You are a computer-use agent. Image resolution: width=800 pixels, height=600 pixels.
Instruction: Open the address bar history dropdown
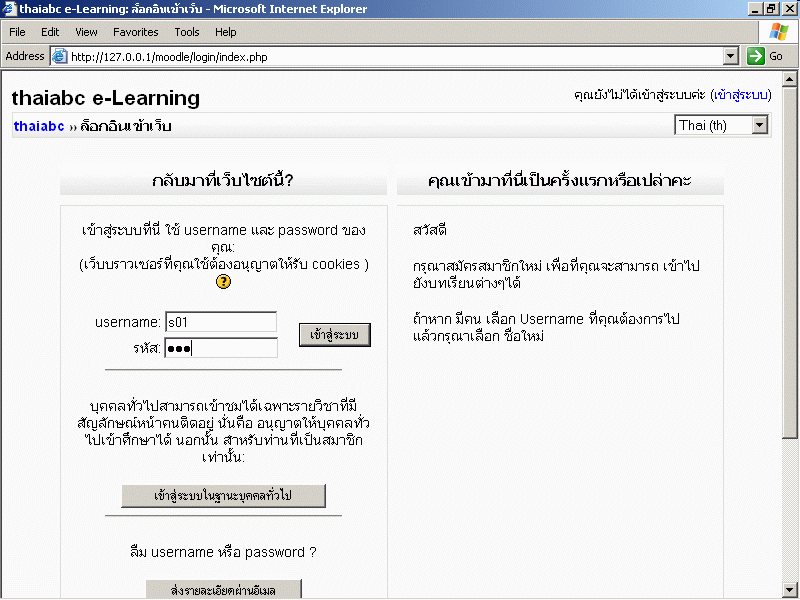coord(730,57)
